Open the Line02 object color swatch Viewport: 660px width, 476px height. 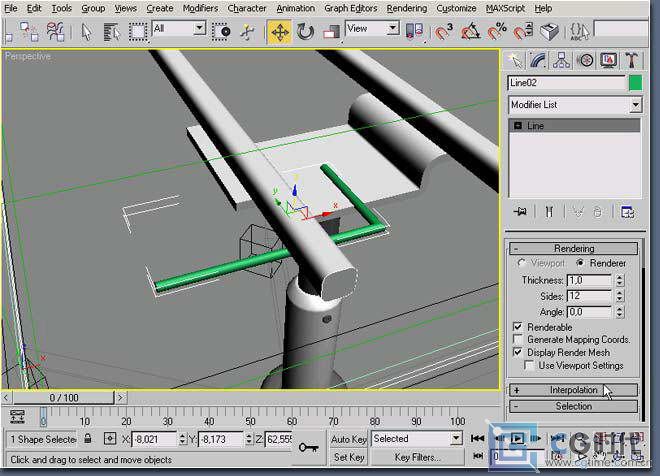point(635,83)
